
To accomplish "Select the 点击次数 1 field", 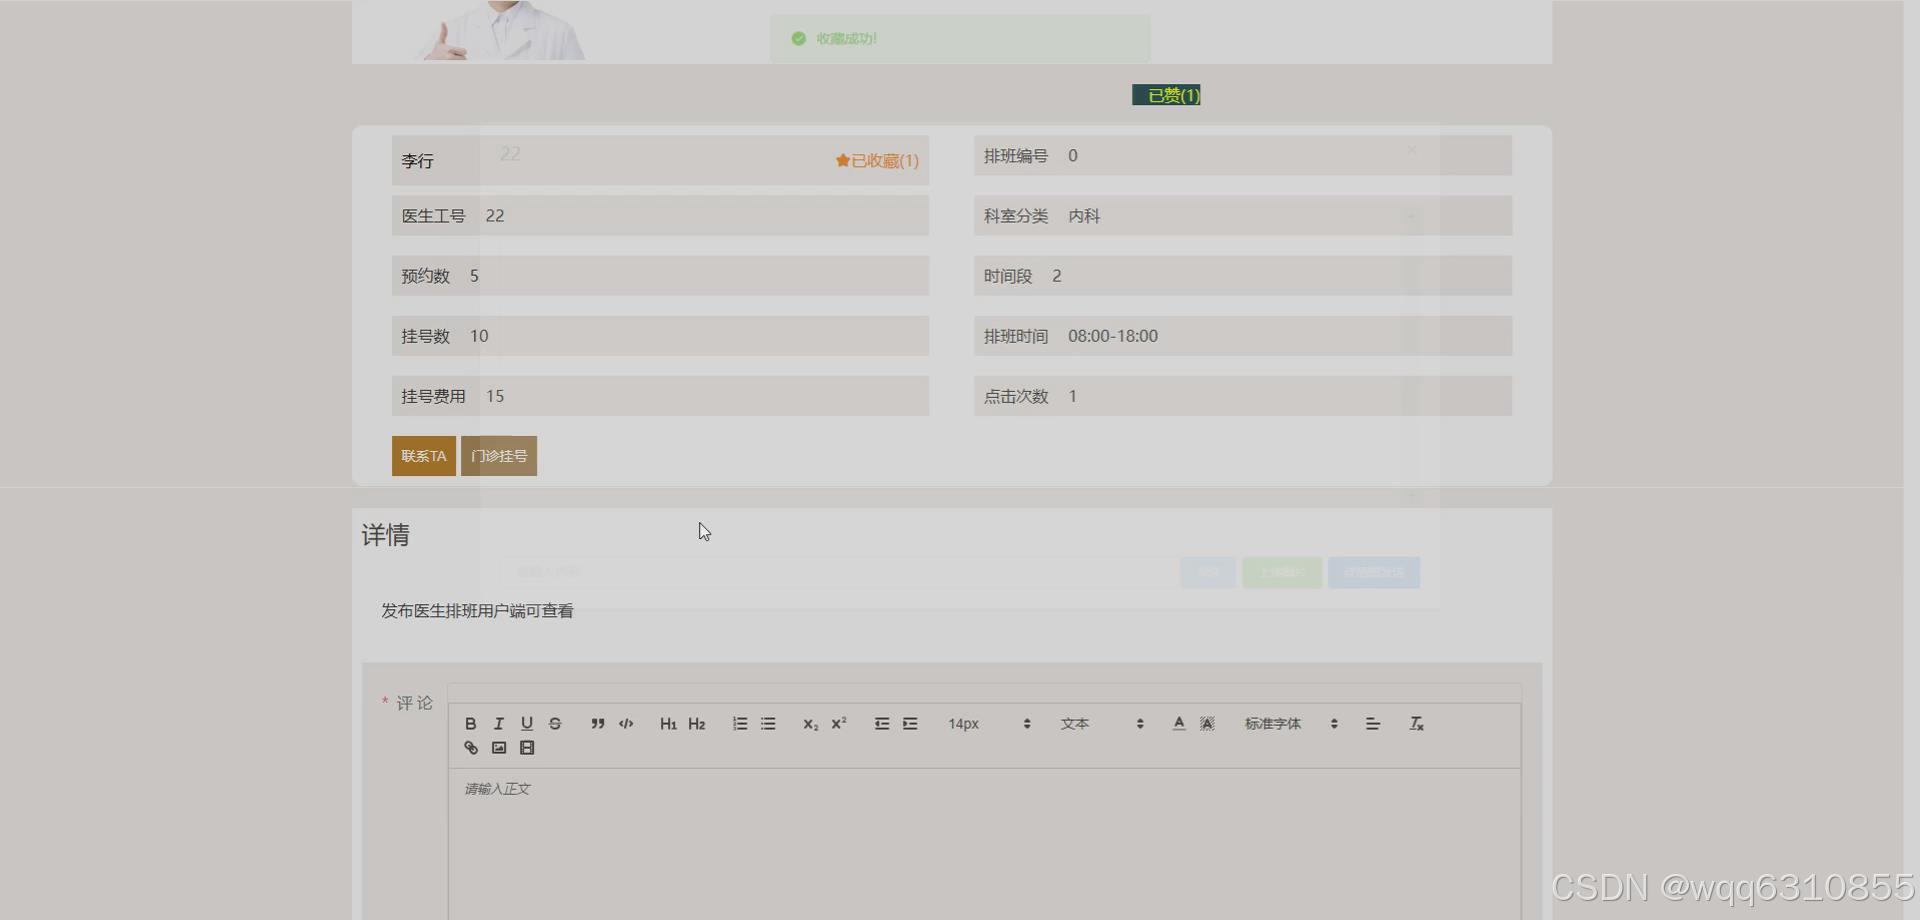I will [1243, 396].
